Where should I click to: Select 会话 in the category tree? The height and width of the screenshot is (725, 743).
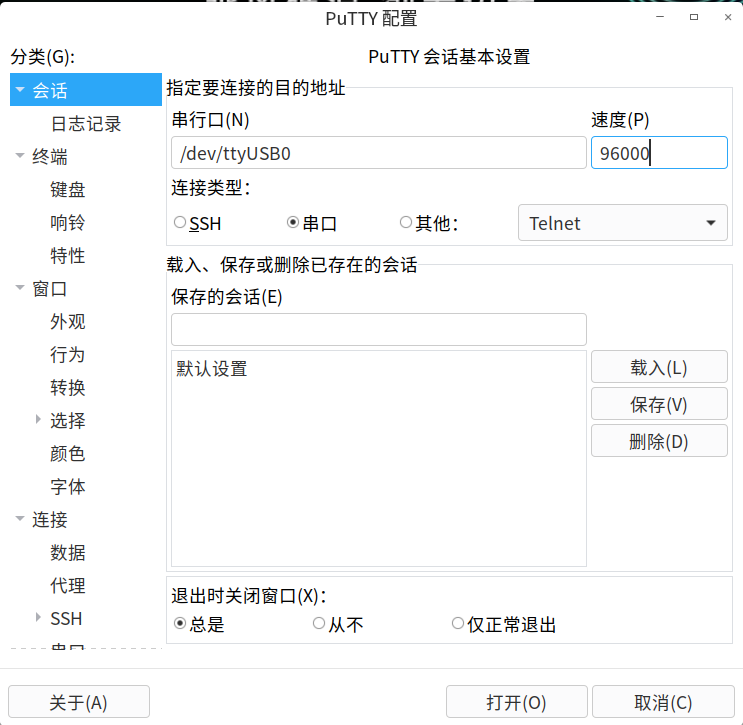(x=86, y=90)
